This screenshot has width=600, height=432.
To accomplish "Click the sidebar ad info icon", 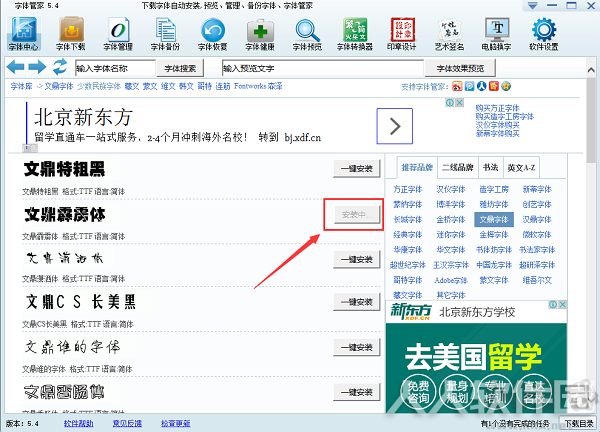I will 553,305.
